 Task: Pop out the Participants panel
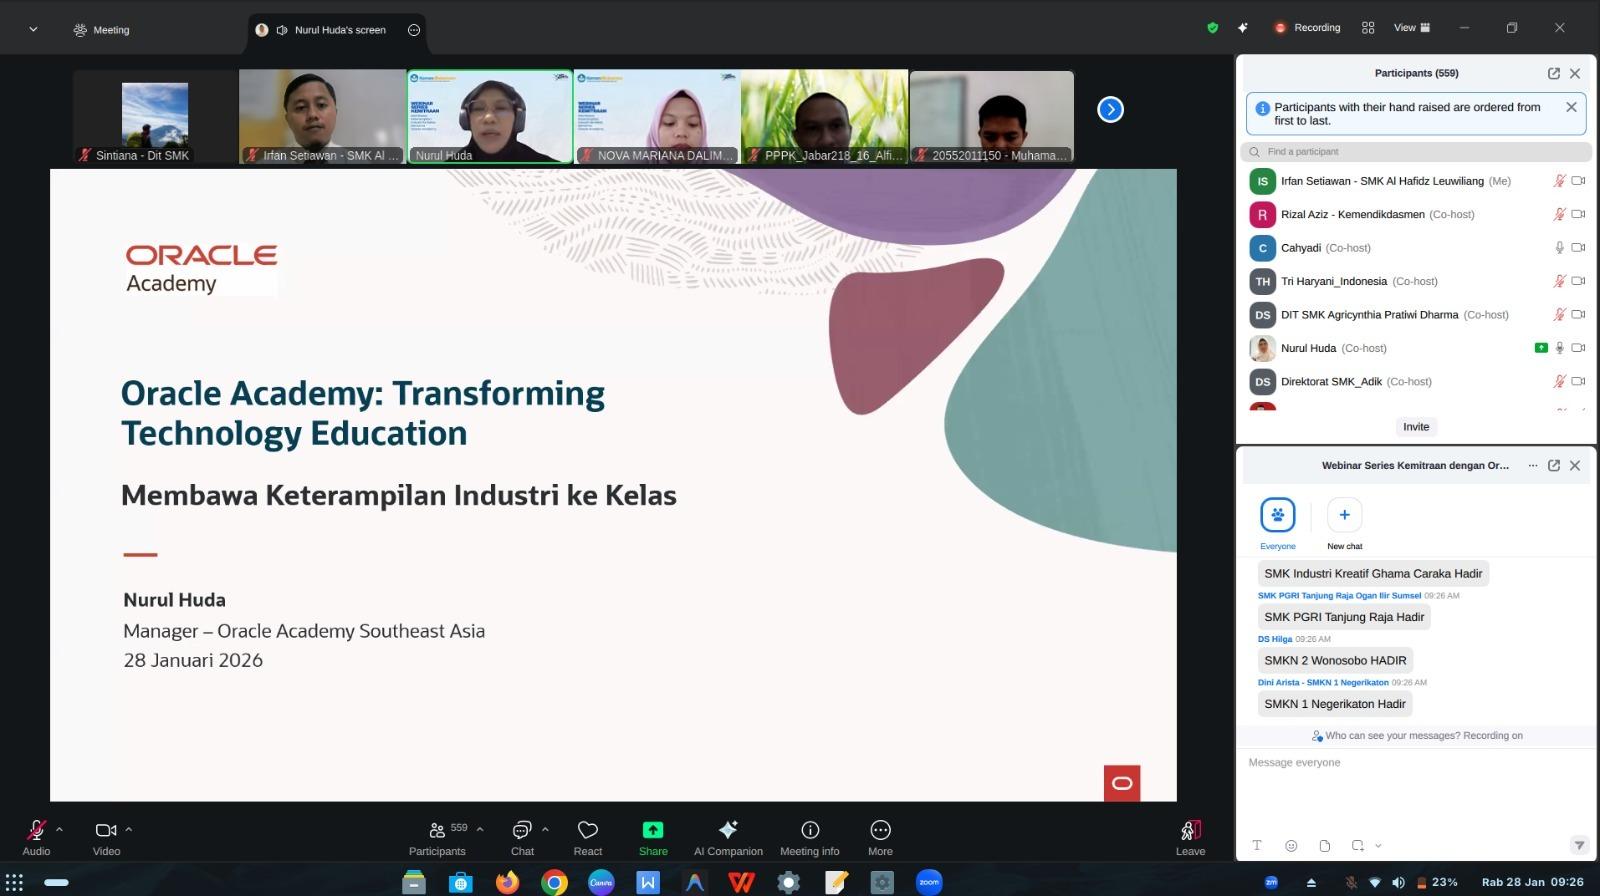[x=1554, y=73]
